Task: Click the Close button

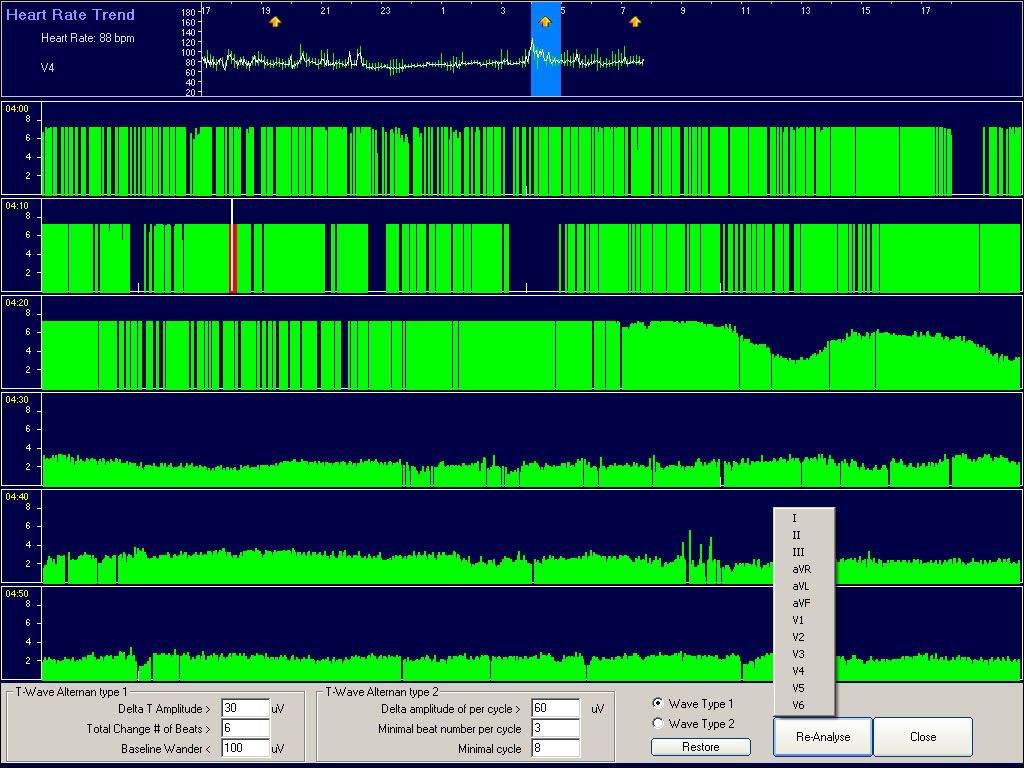Action: 922,737
